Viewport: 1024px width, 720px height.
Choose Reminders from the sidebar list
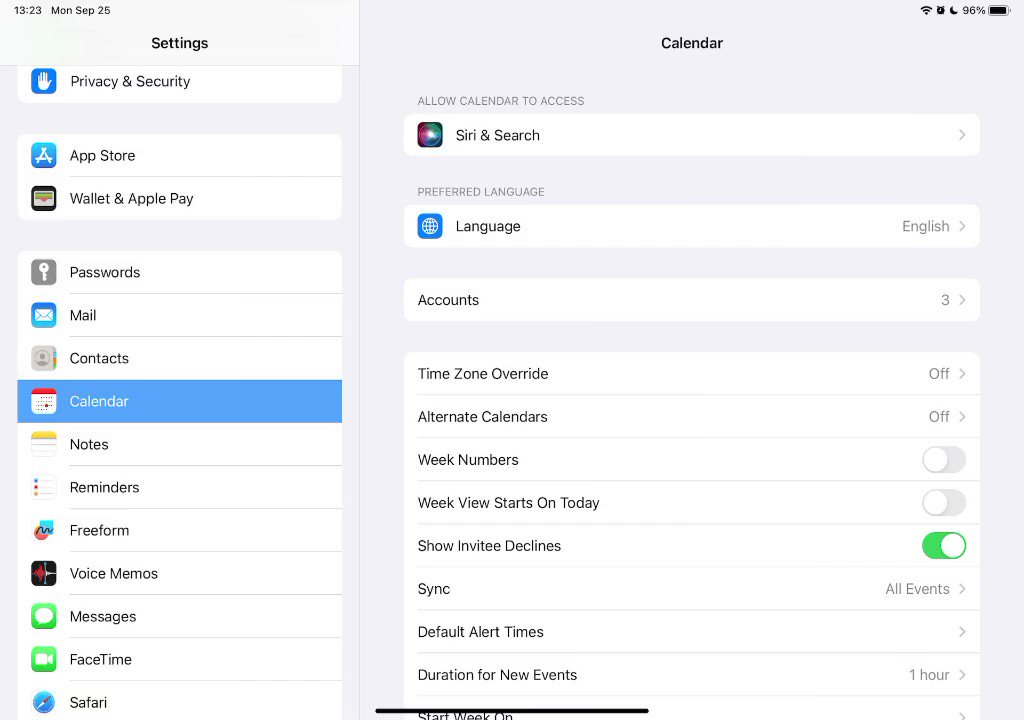click(x=180, y=487)
